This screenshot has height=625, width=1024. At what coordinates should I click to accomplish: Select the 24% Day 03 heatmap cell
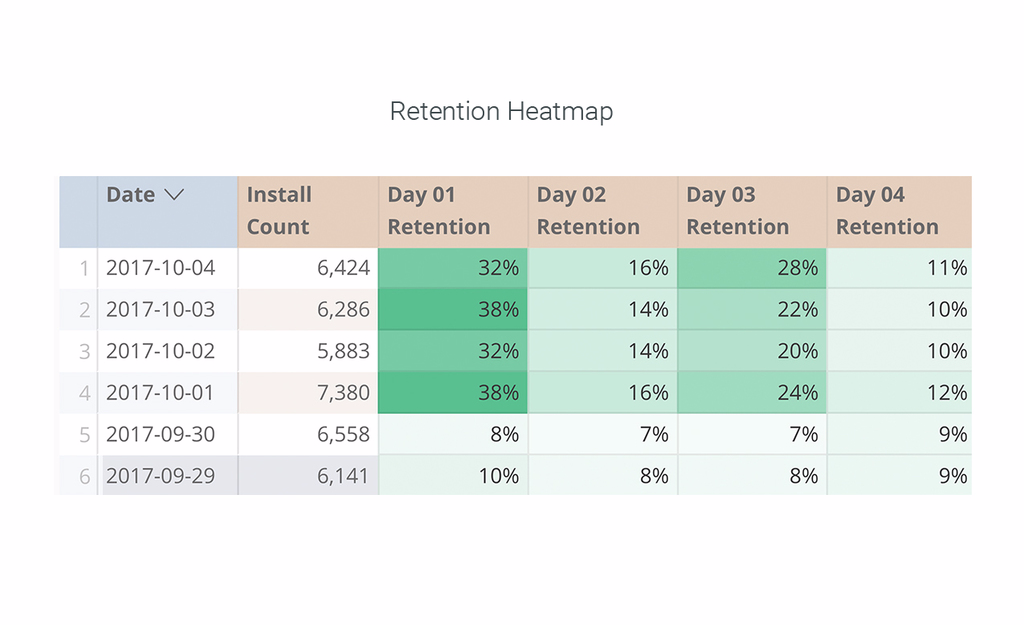click(752, 393)
